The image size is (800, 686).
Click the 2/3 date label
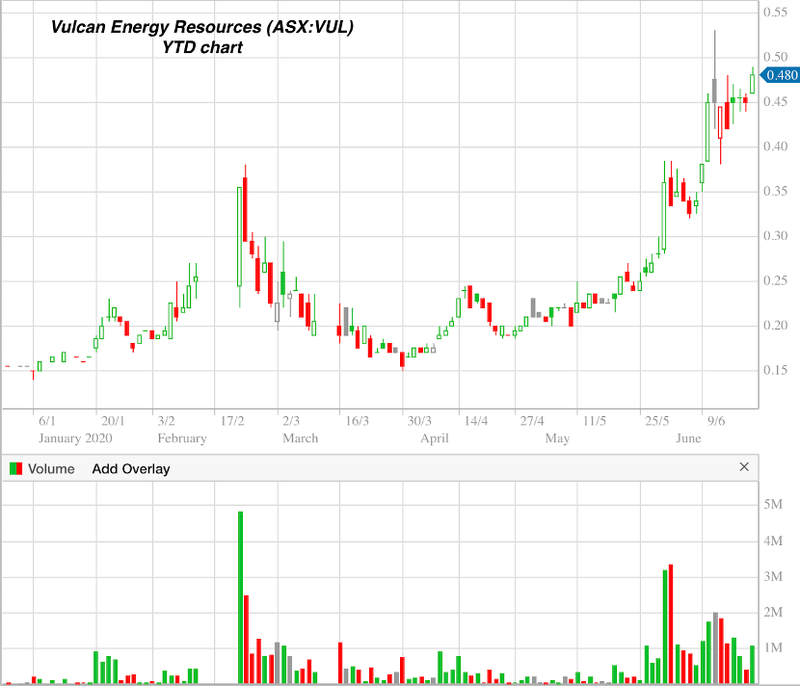click(x=291, y=421)
